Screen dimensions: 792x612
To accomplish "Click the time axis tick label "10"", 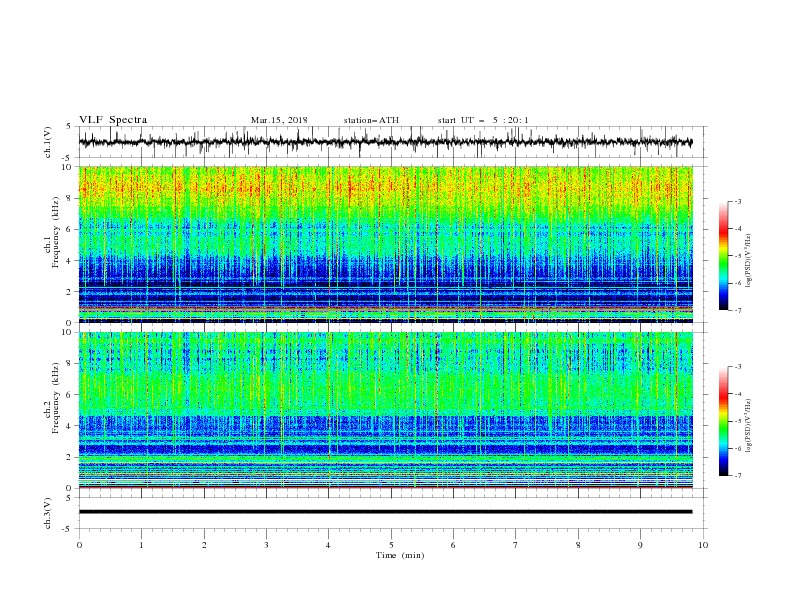I will [x=703, y=545].
